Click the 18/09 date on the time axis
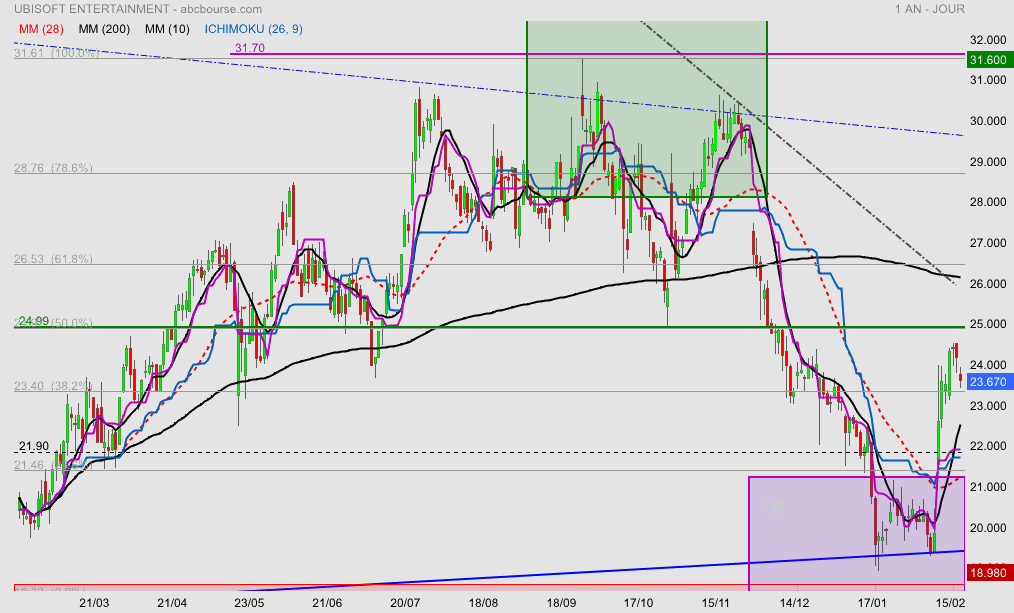The height and width of the screenshot is (613, 1014). pyautogui.click(x=561, y=603)
